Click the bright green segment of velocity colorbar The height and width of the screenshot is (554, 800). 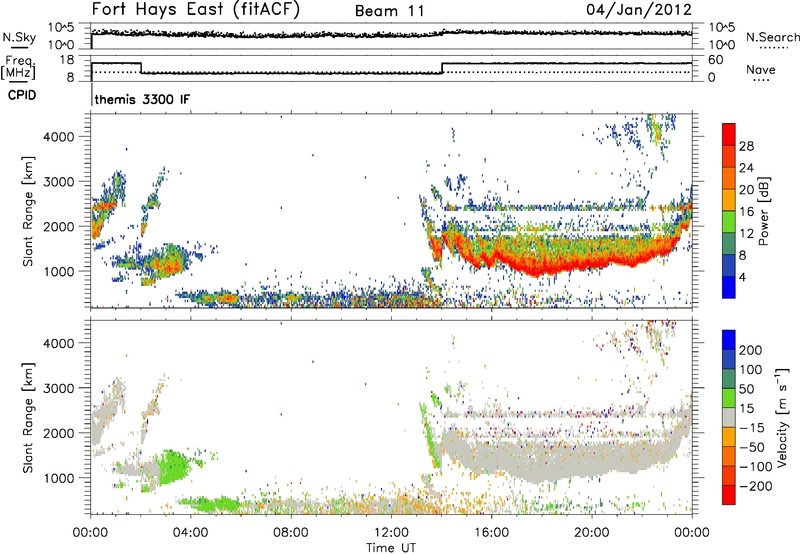click(x=729, y=399)
